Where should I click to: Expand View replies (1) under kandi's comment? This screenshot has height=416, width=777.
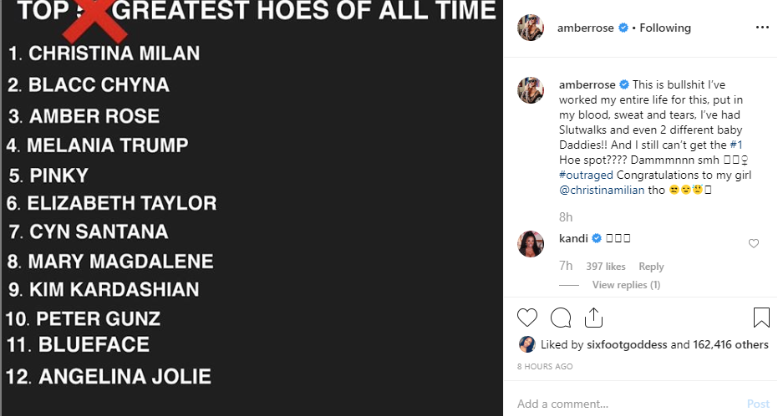626,285
